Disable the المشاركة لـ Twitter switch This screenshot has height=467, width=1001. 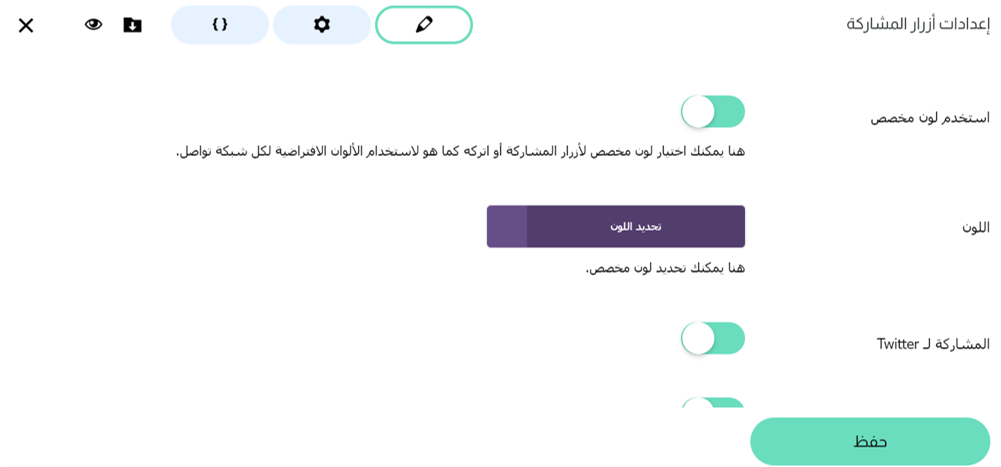pyautogui.click(x=713, y=338)
